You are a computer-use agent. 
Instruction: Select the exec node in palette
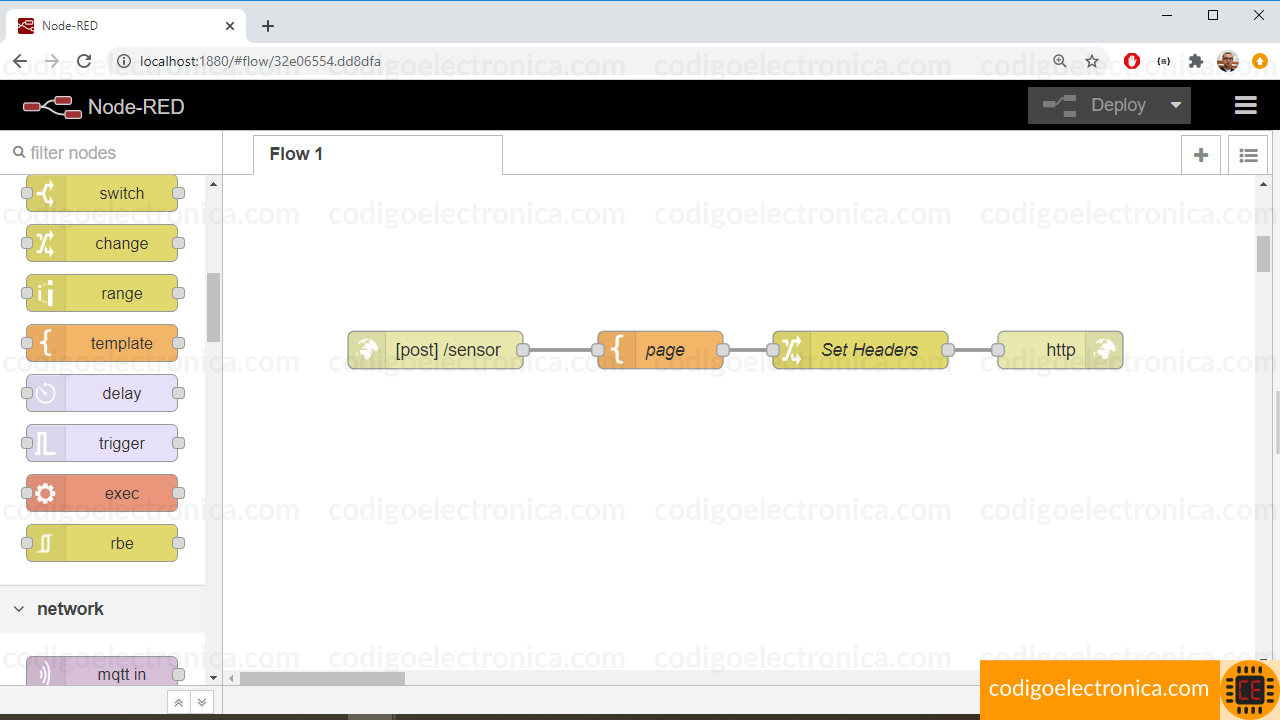pyautogui.click(x=102, y=493)
